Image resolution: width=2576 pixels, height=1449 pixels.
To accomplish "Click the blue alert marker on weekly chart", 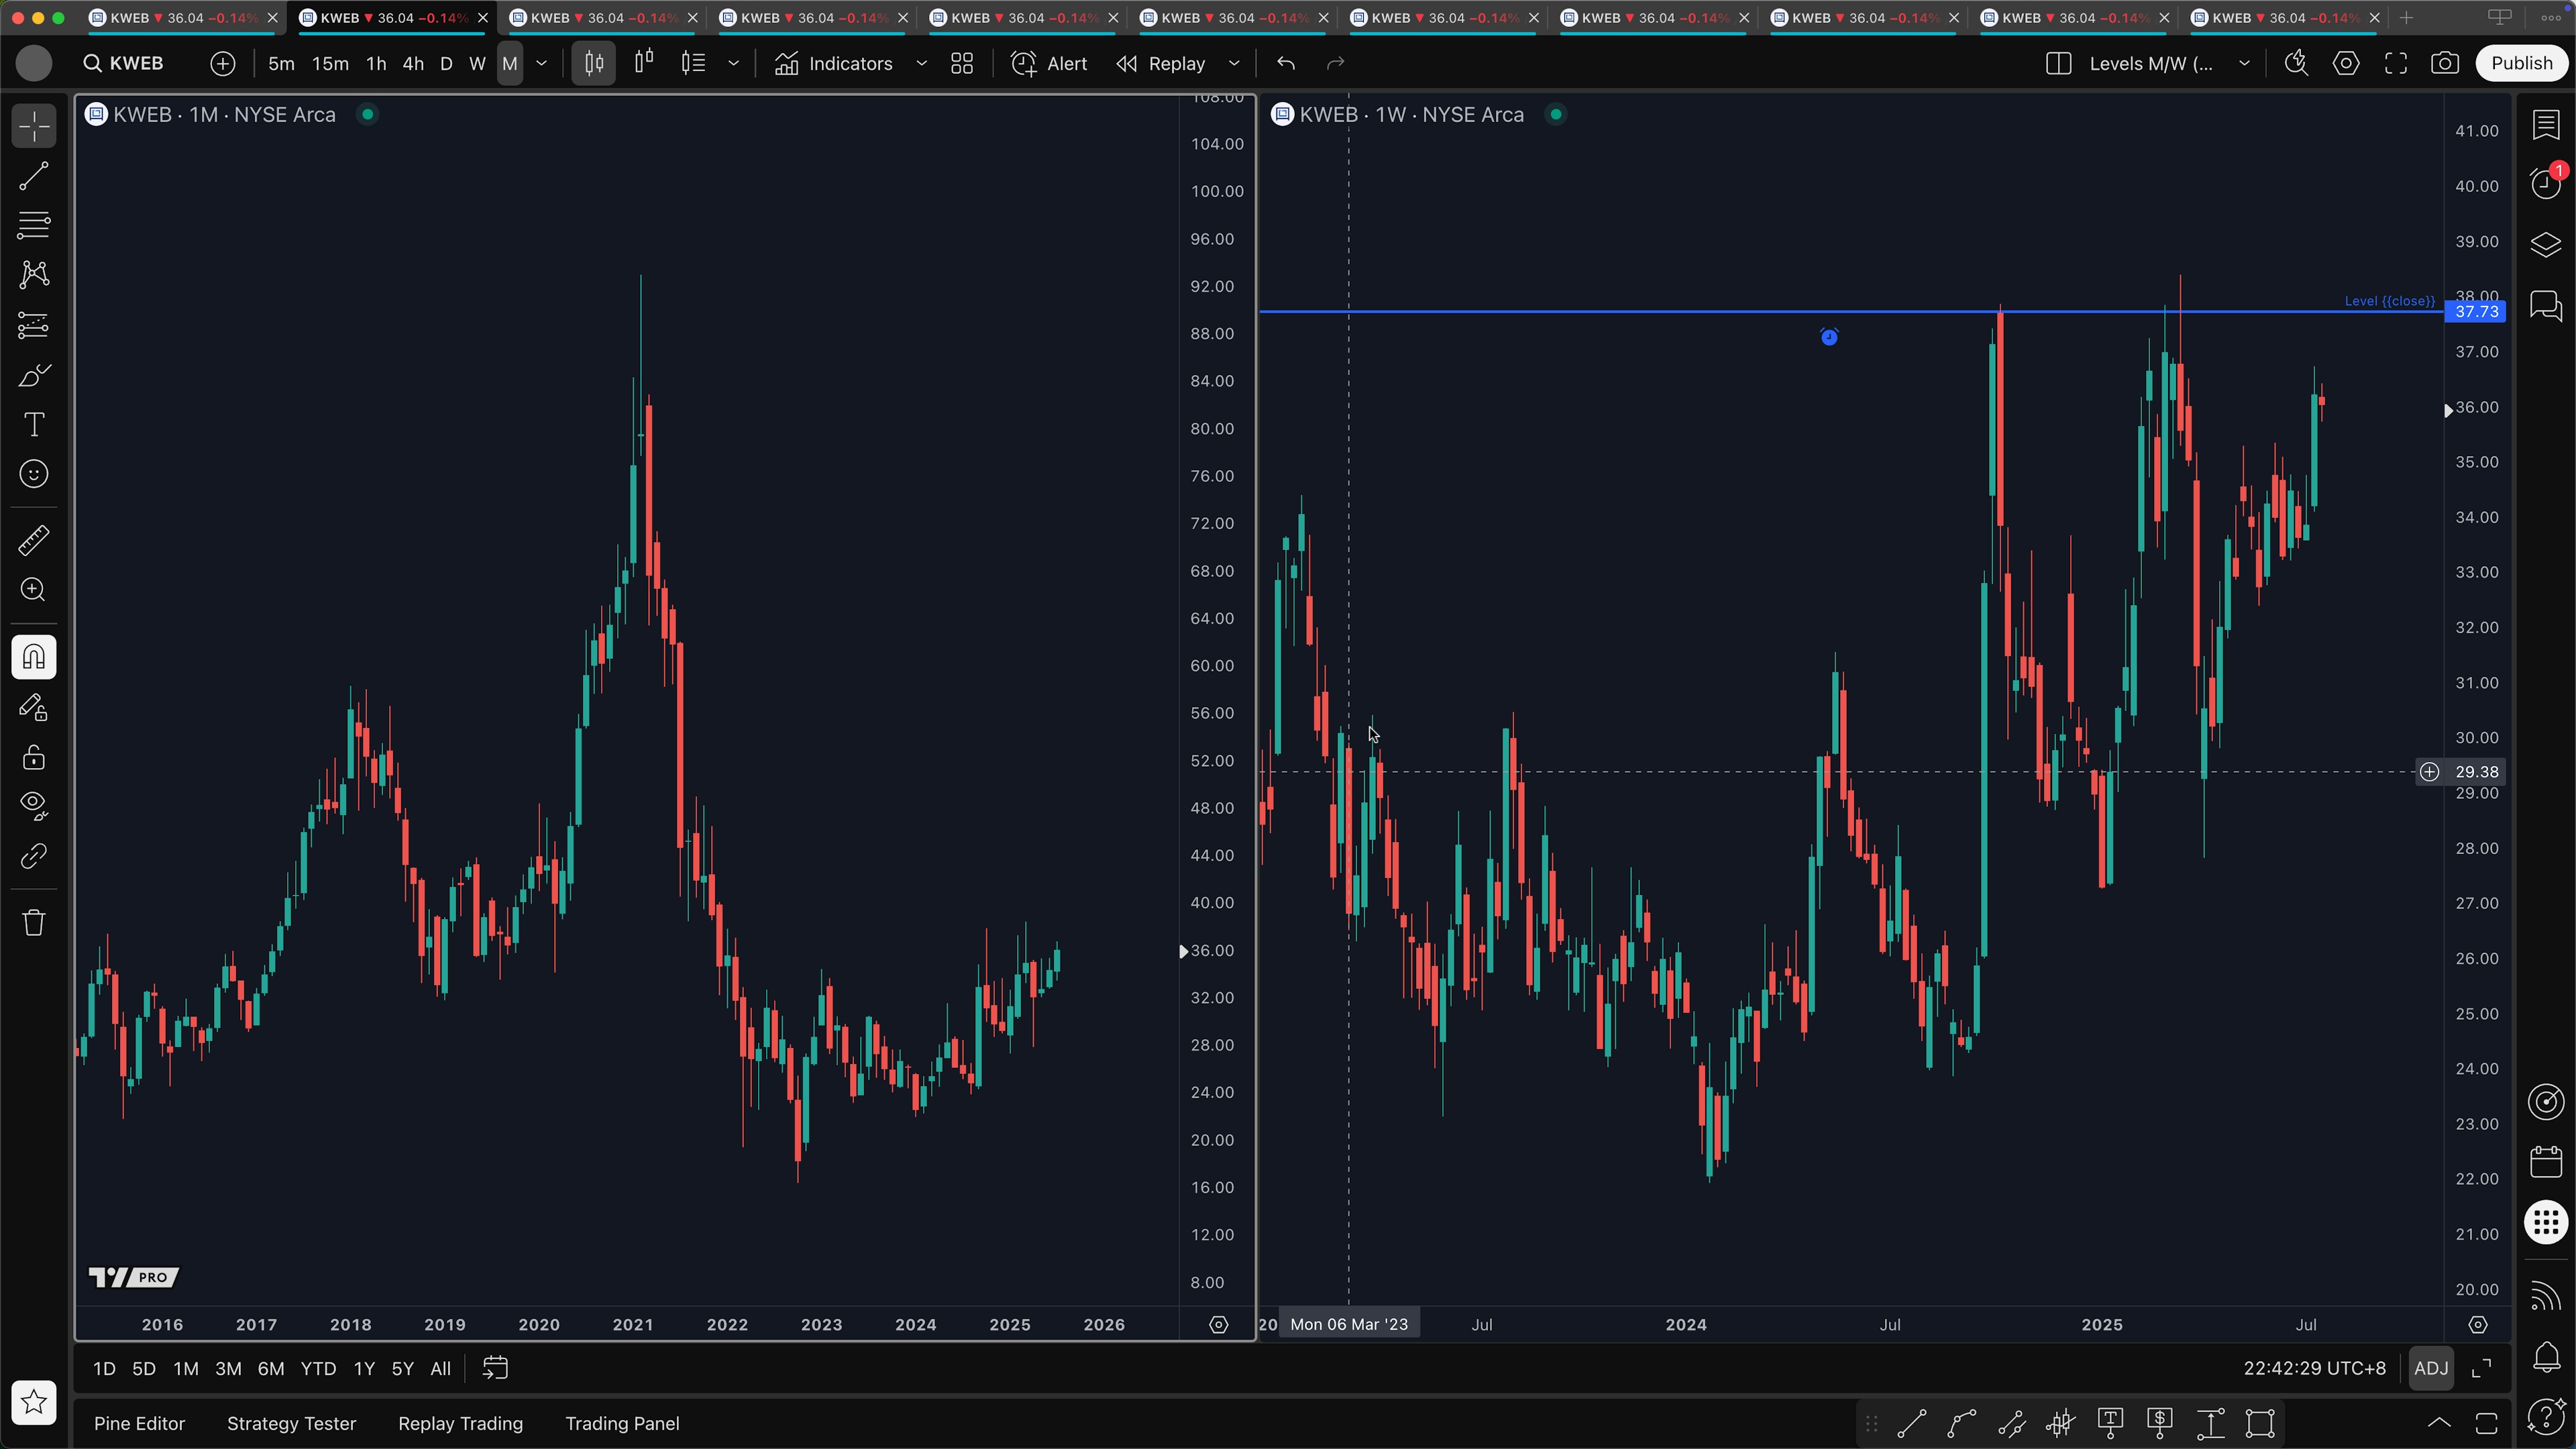I will coord(1829,337).
